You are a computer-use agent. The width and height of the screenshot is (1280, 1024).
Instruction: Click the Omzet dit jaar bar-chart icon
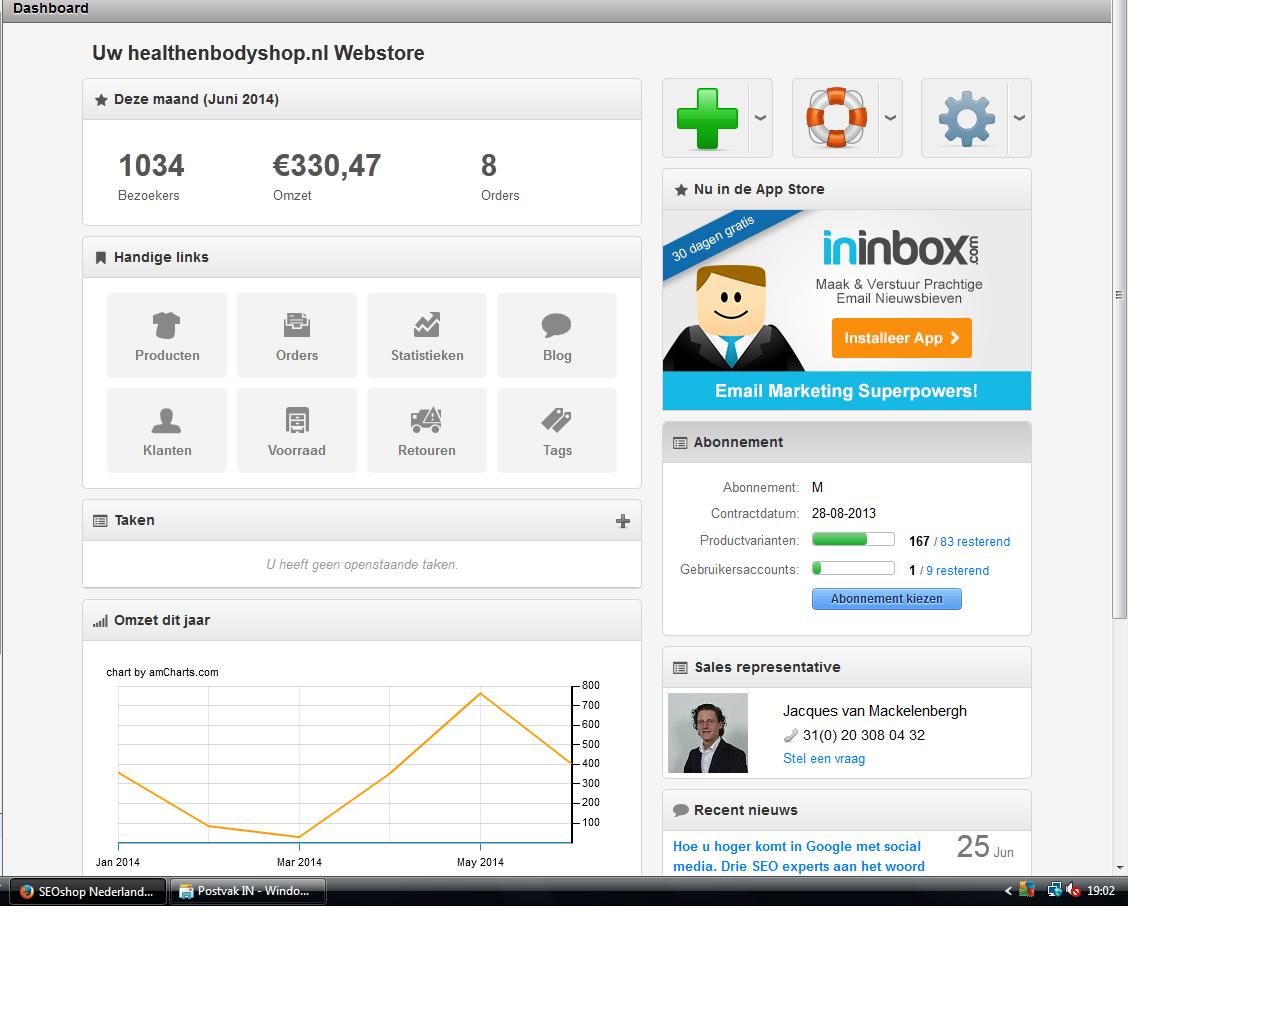pyautogui.click(x=100, y=621)
